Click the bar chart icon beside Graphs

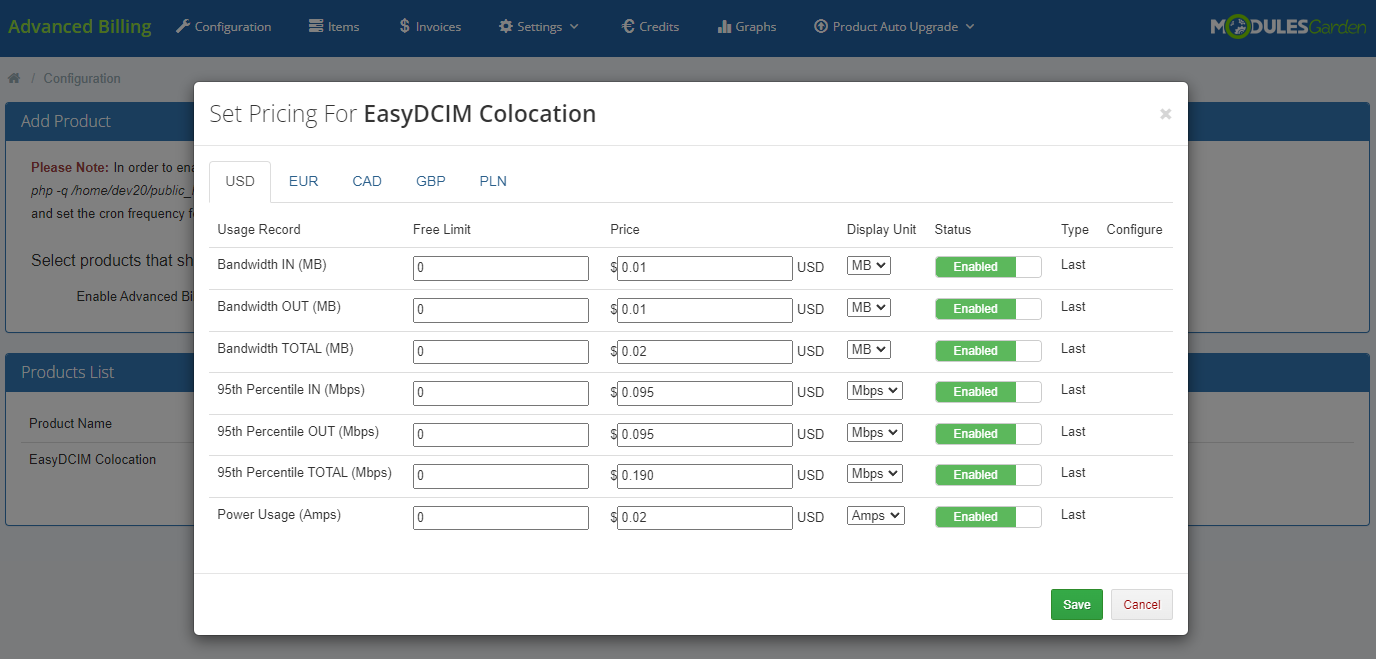[724, 26]
